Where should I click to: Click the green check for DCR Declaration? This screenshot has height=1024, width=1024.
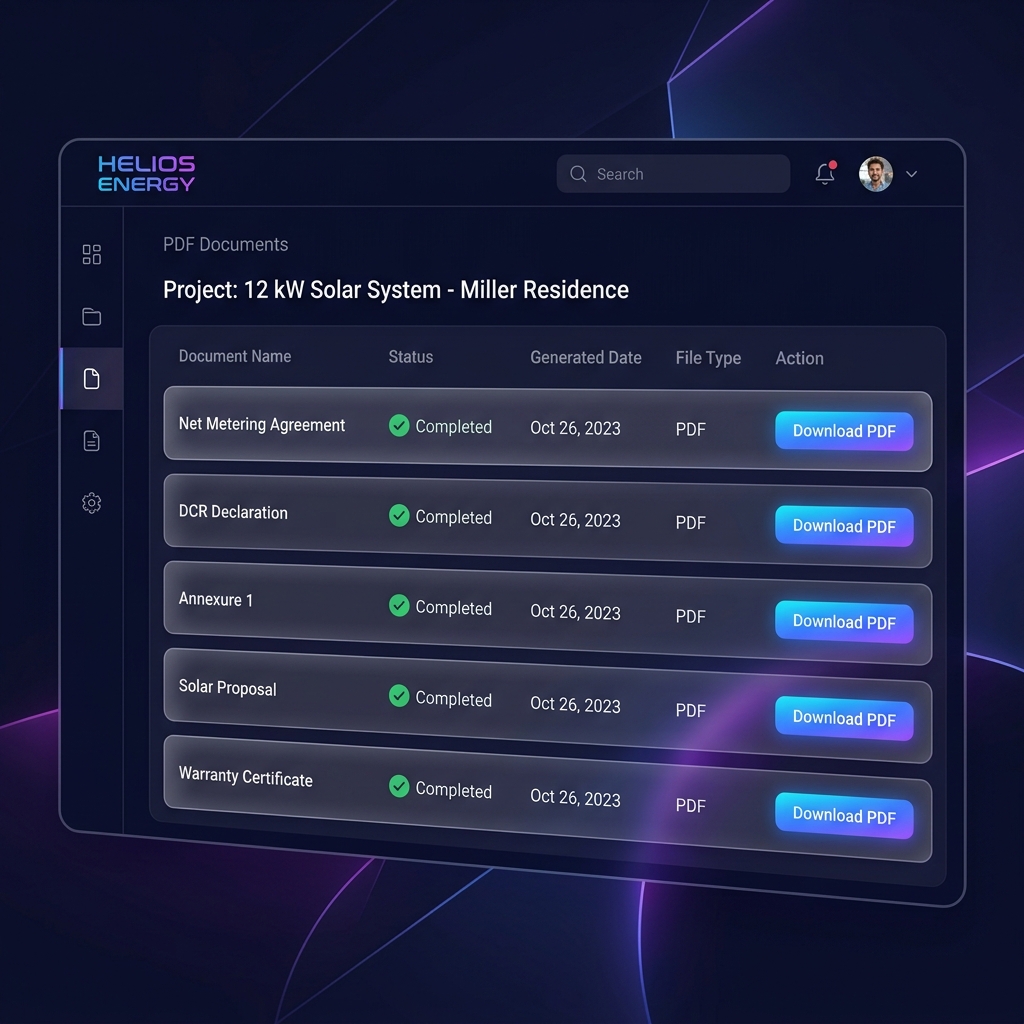click(399, 516)
